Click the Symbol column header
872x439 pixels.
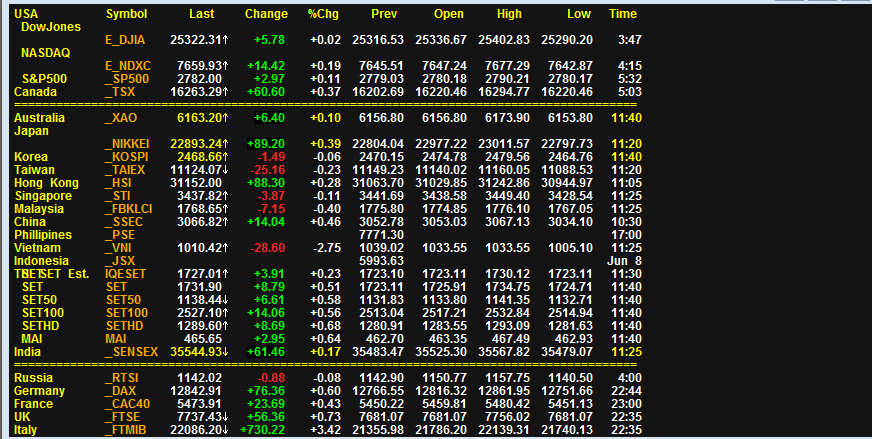pyautogui.click(x=127, y=14)
